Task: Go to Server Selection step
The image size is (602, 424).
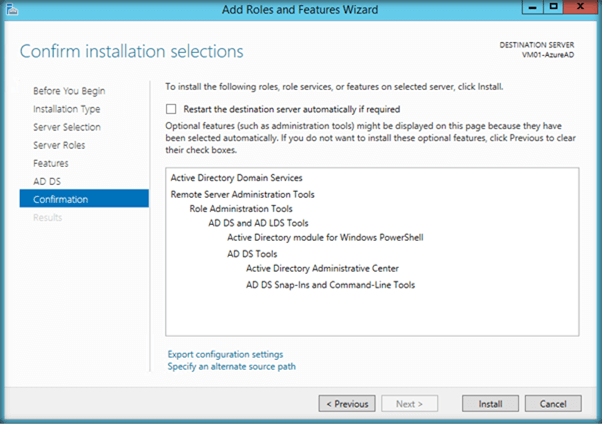Action: click(x=67, y=127)
